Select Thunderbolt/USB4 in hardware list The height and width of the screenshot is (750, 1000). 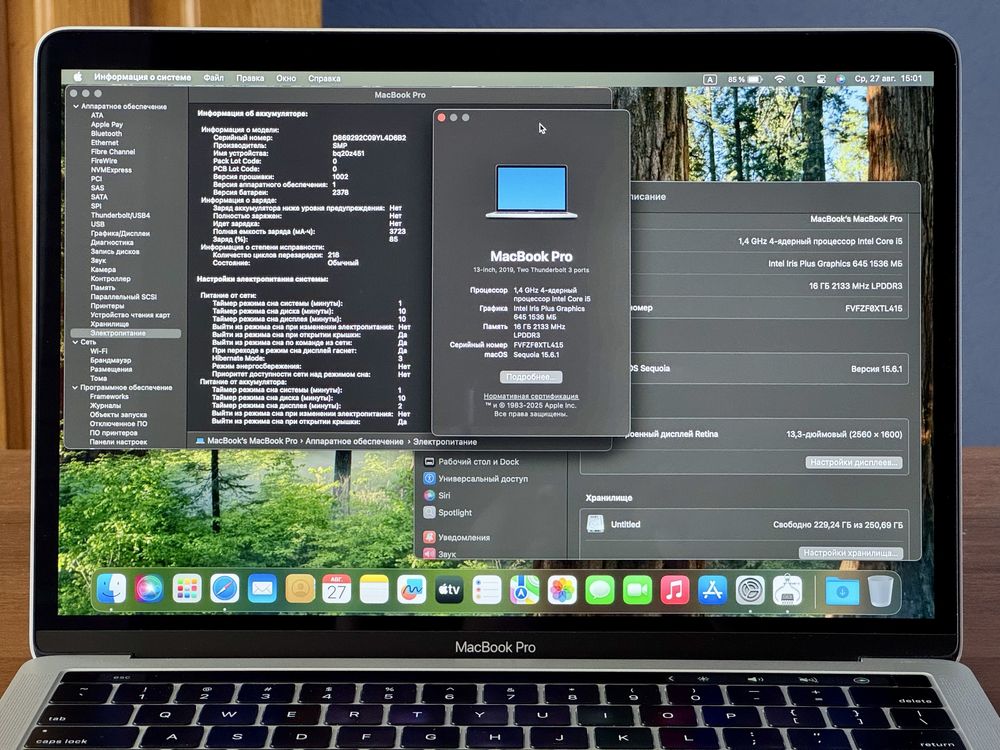120,216
